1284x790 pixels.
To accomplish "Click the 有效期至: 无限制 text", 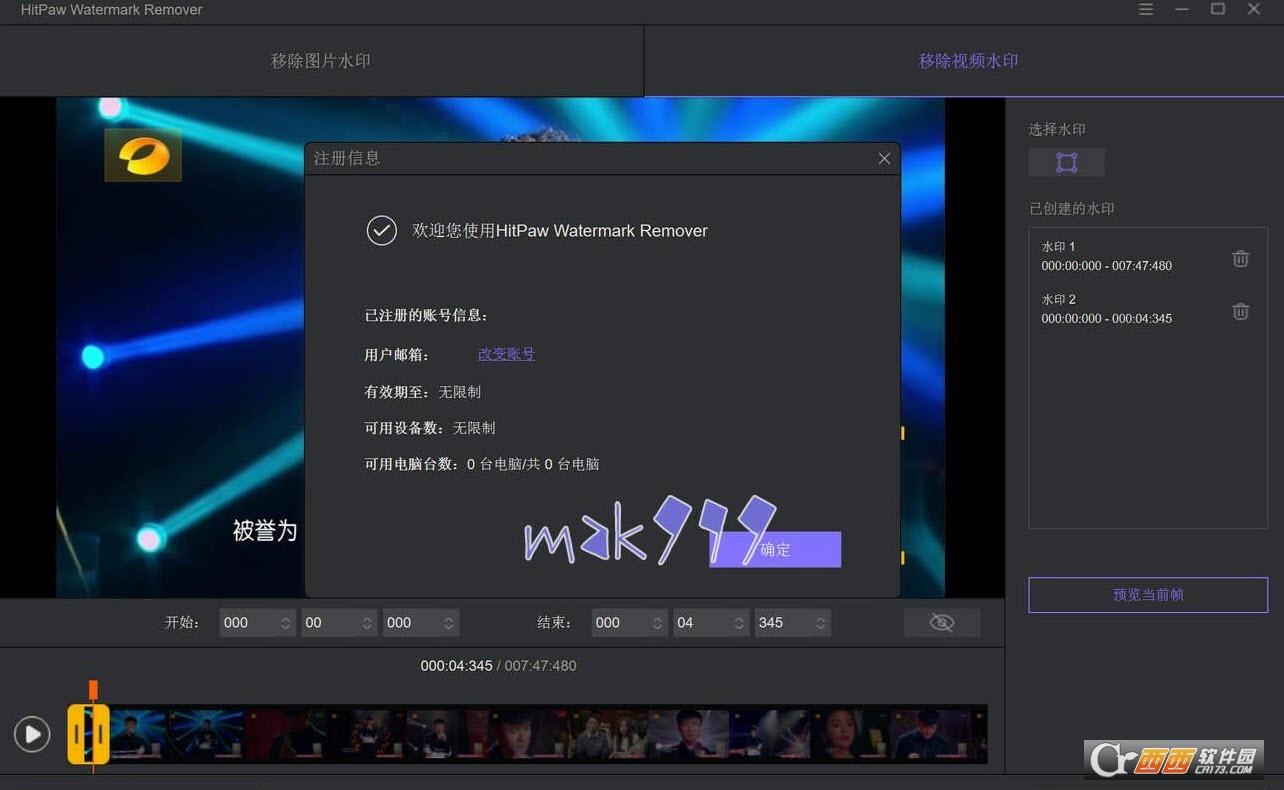I will click(423, 392).
